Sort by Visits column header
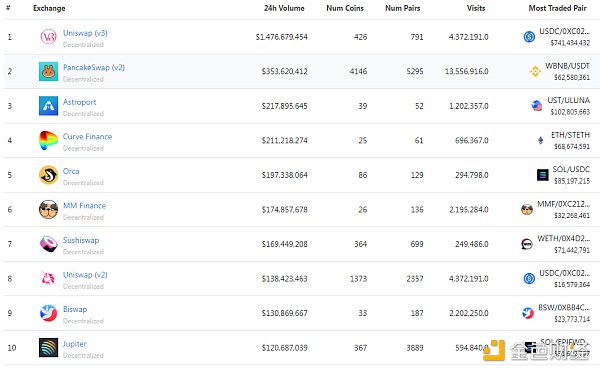The image size is (600, 372). point(476,8)
